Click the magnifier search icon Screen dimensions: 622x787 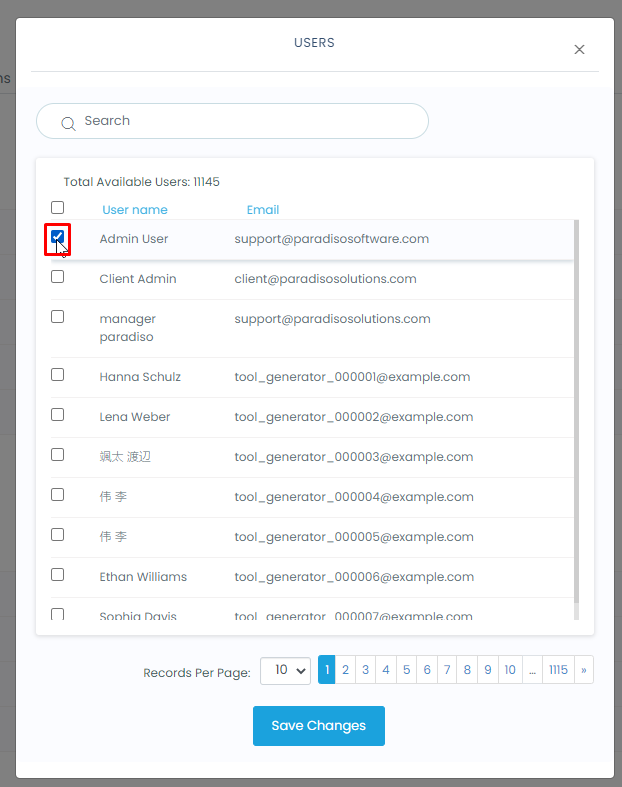(x=68, y=123)
